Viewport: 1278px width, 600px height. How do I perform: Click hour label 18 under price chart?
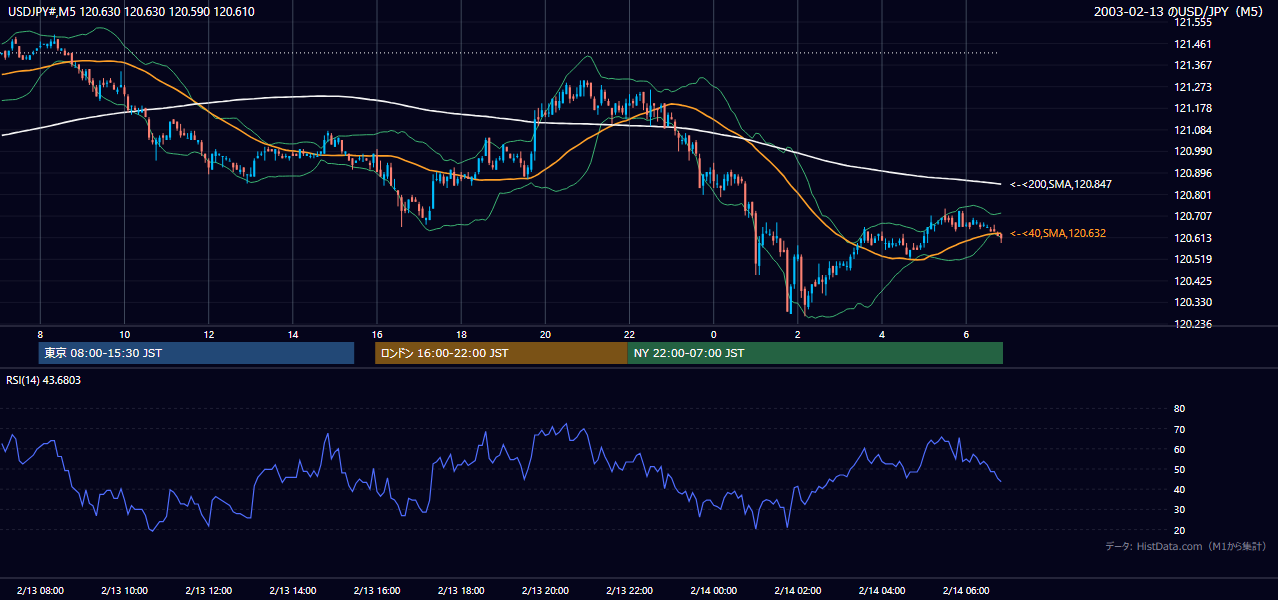[x=461, y=334]
